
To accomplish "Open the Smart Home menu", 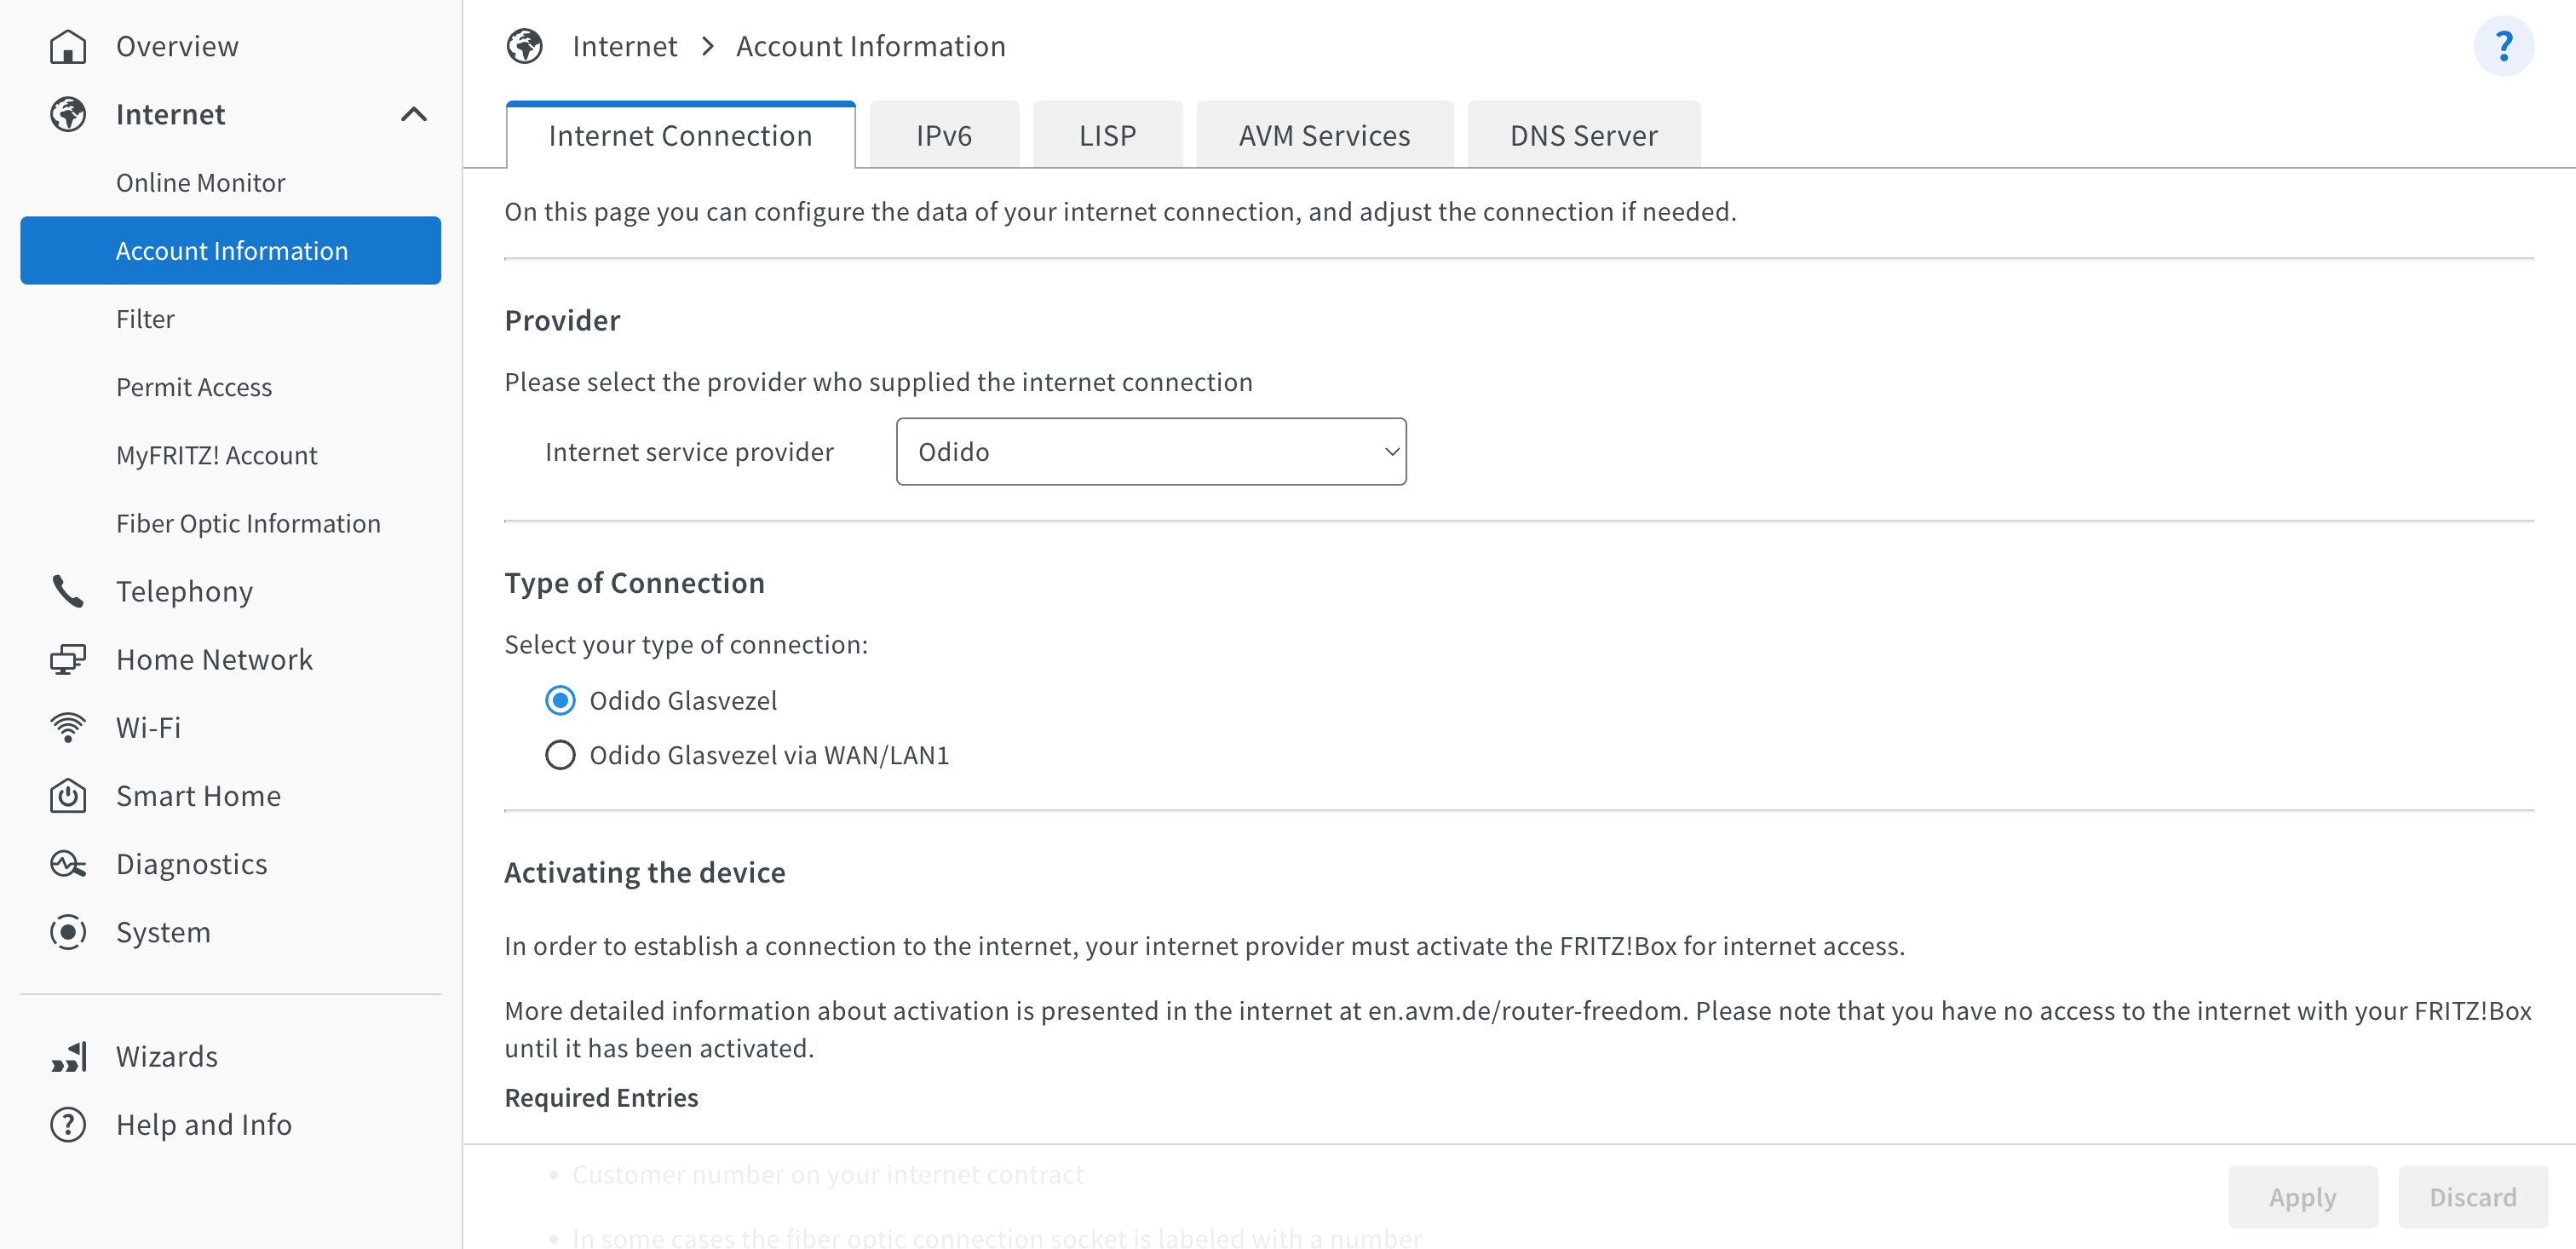I will (x=230, y=795).
